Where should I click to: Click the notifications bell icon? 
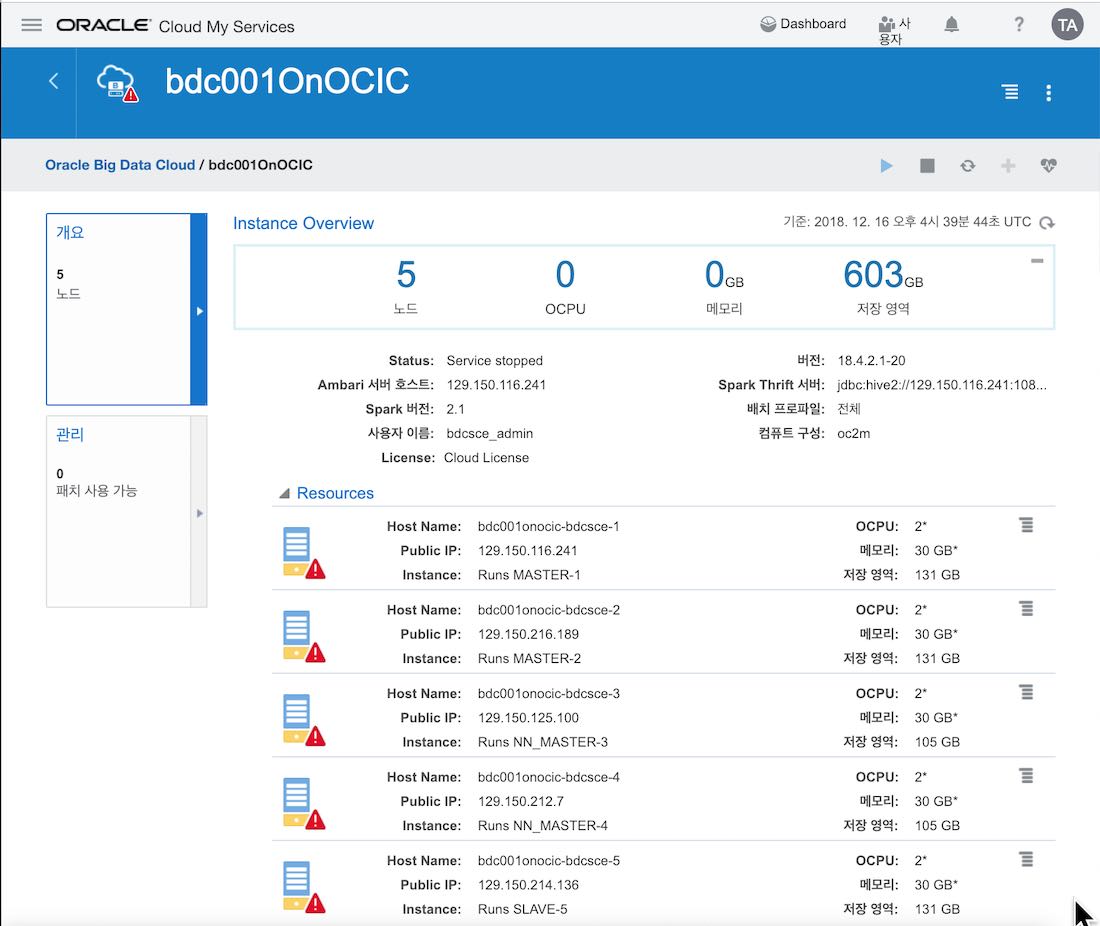(x=951, y=25)
